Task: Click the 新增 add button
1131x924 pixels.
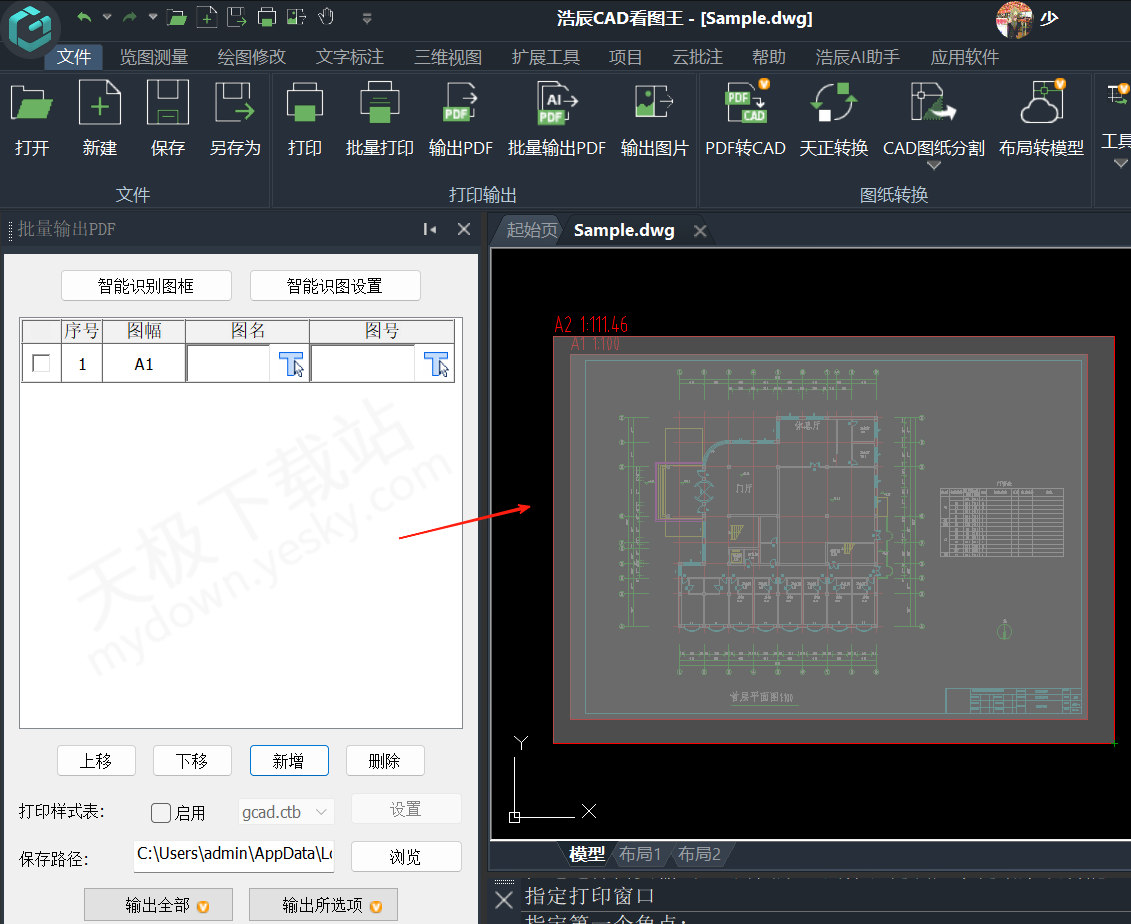Action: [x=289, y=761]
